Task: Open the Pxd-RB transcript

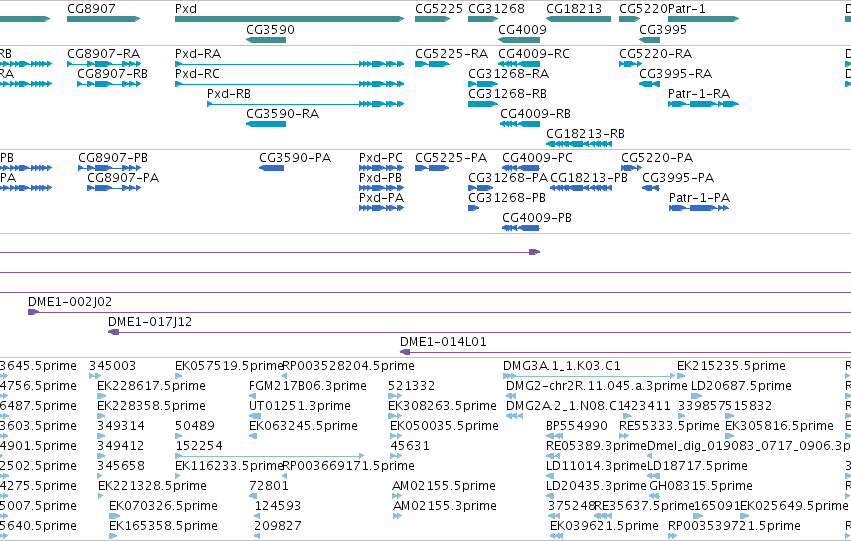Action: coord(306,104)
